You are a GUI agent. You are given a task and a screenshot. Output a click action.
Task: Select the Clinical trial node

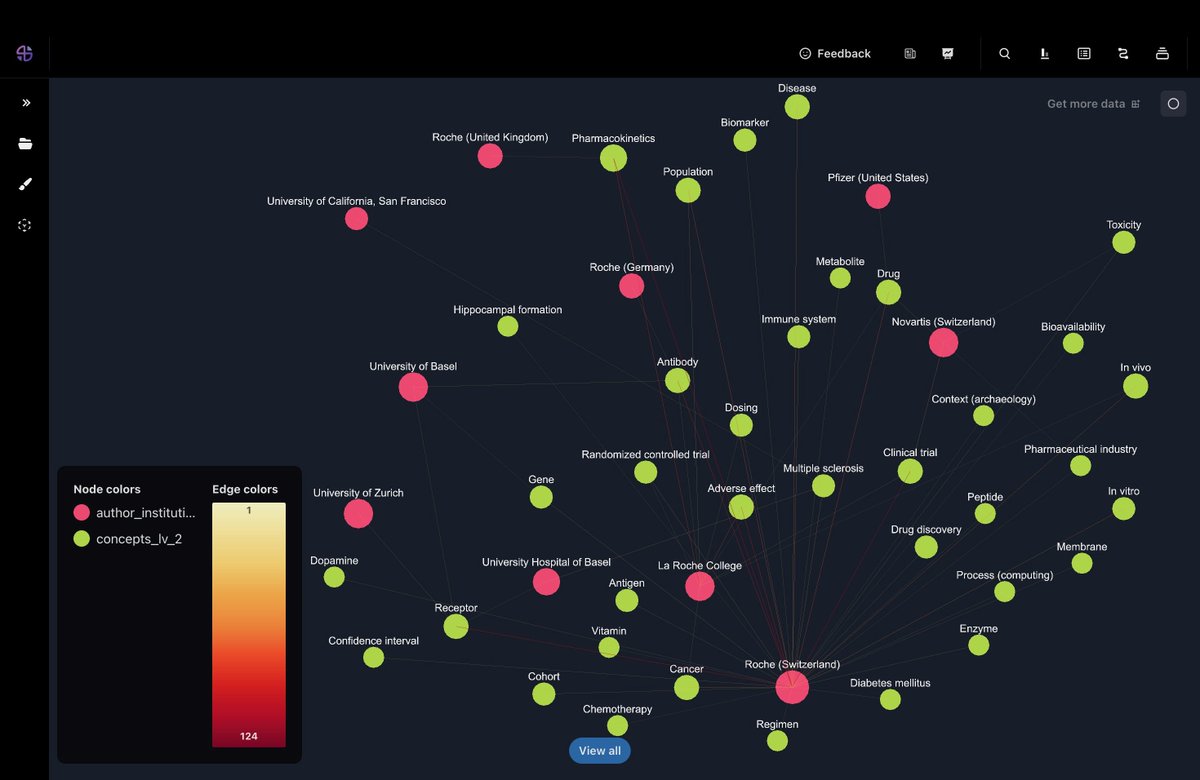[910, 471]
